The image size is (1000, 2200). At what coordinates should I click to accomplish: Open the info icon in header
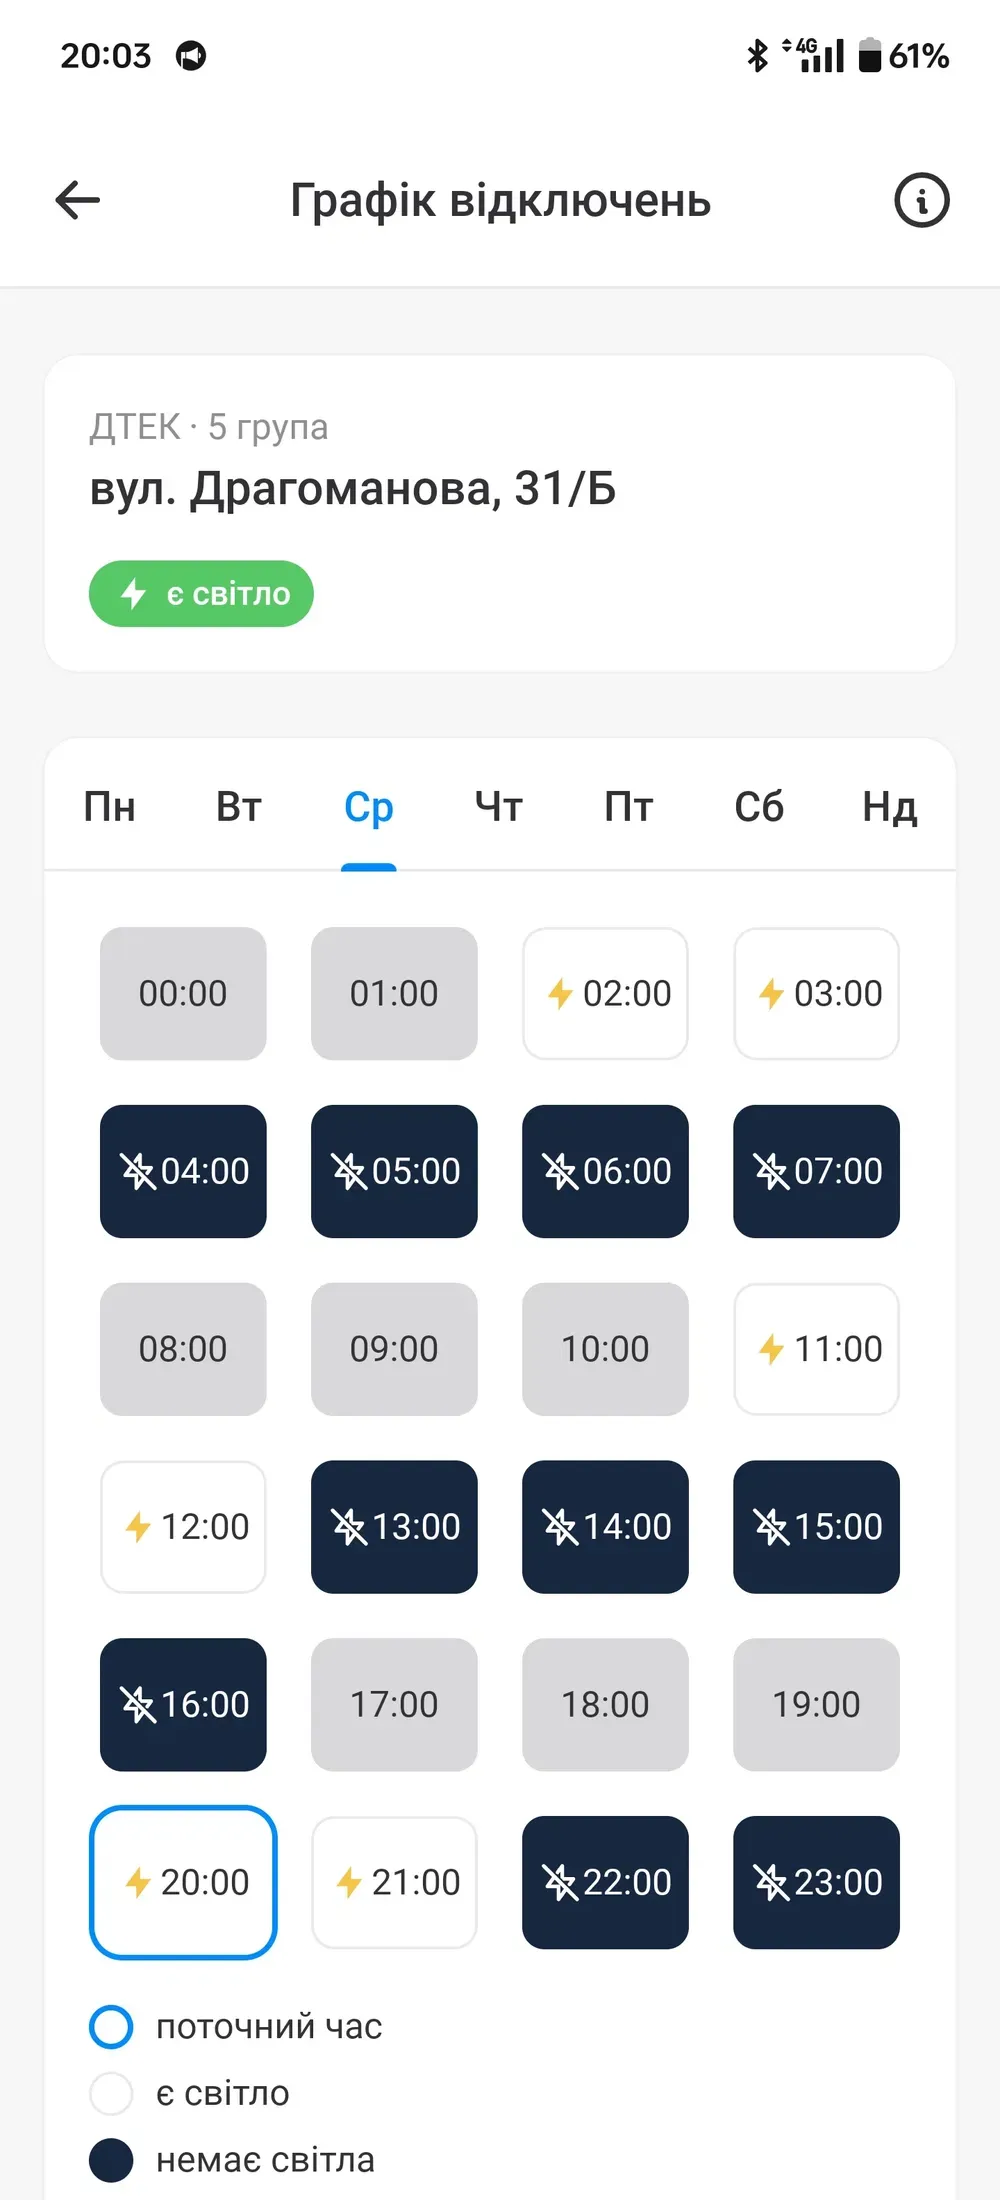click(x=921, y=200)
